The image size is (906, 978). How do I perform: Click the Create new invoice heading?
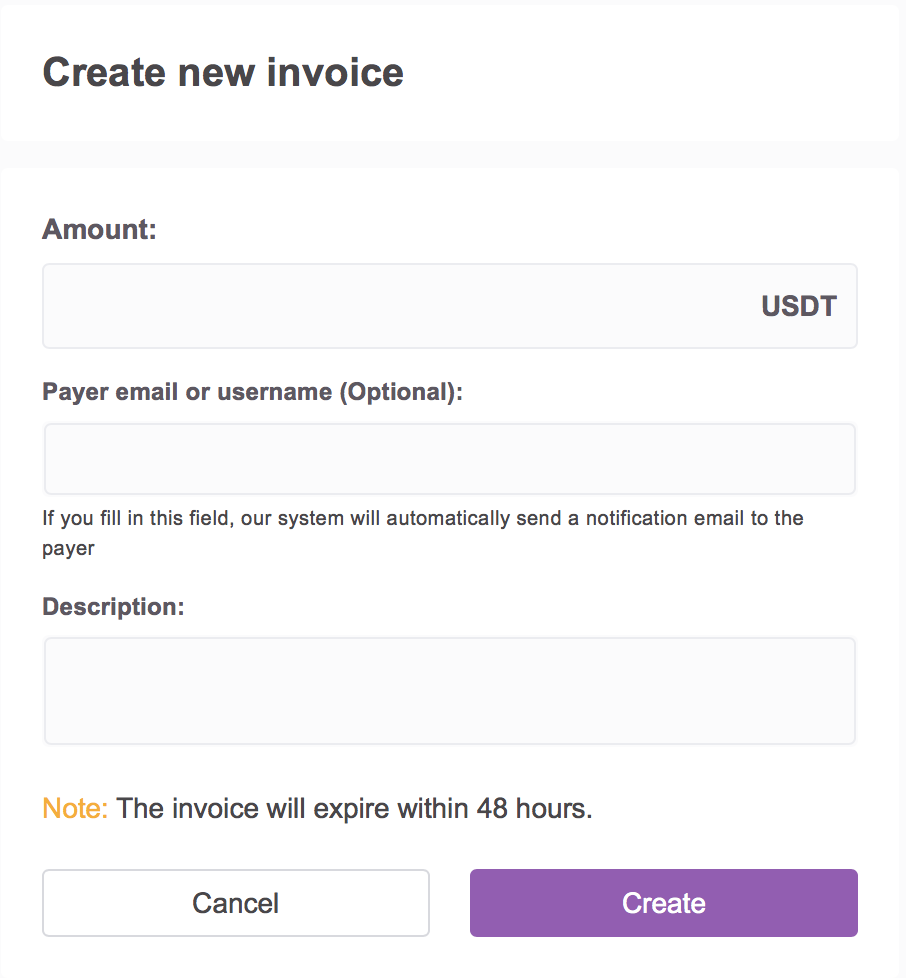222,72
